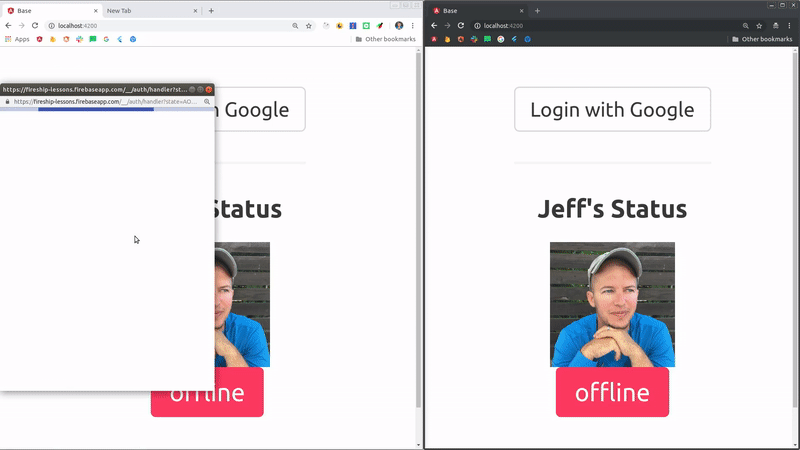Click incognito icon in right browser toolbar
The height and width of the screenshot is (450, 800).
pyautogui.click(x=775, y=25)
